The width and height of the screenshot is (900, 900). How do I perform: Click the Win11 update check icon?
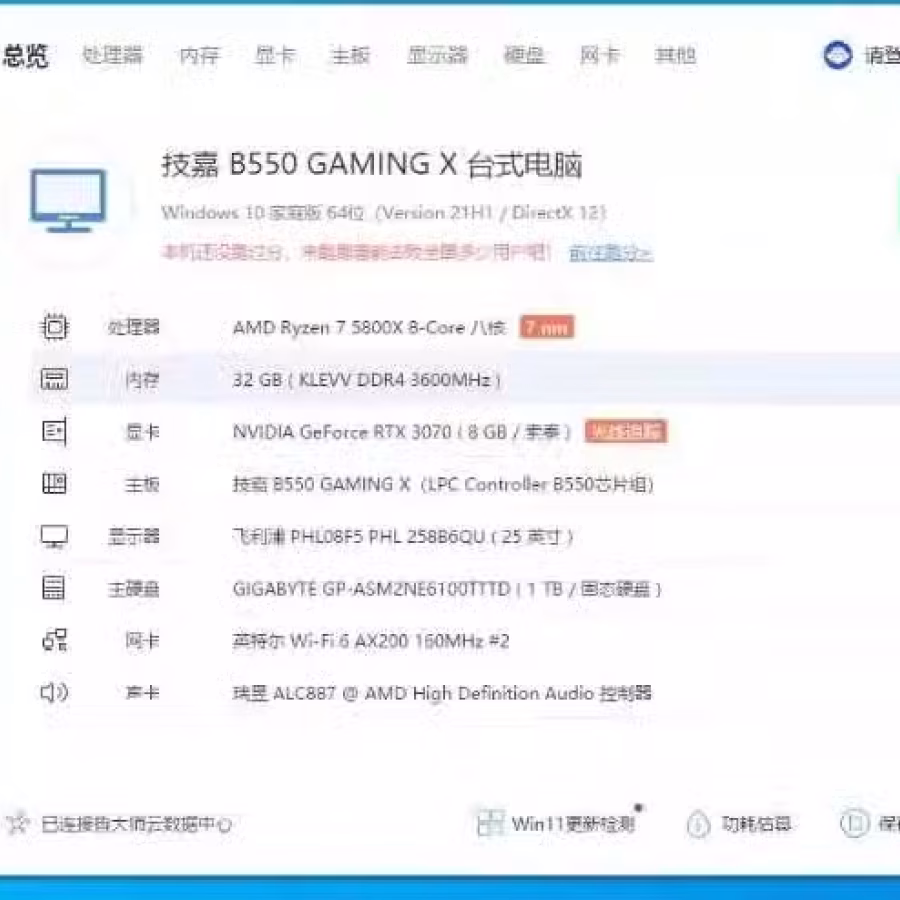(490, 824)
